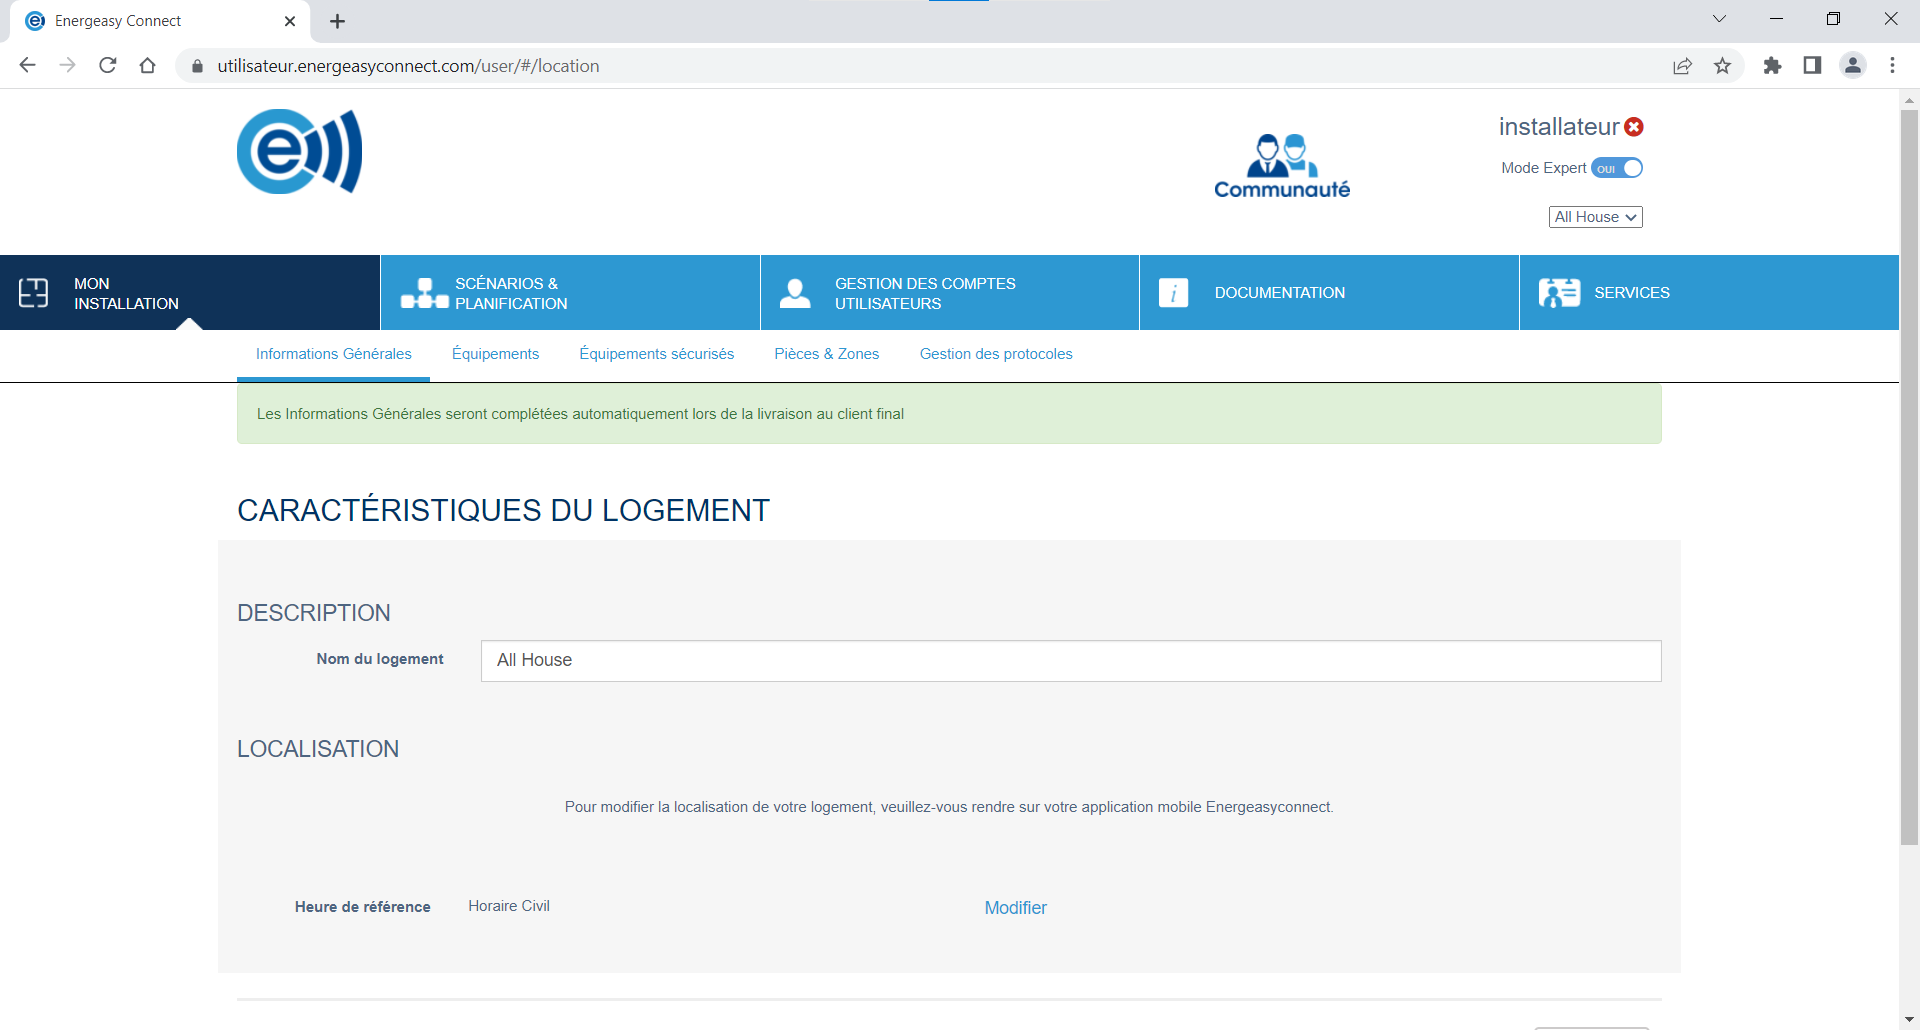Switch to Gestion des protocoles tab

996,354
